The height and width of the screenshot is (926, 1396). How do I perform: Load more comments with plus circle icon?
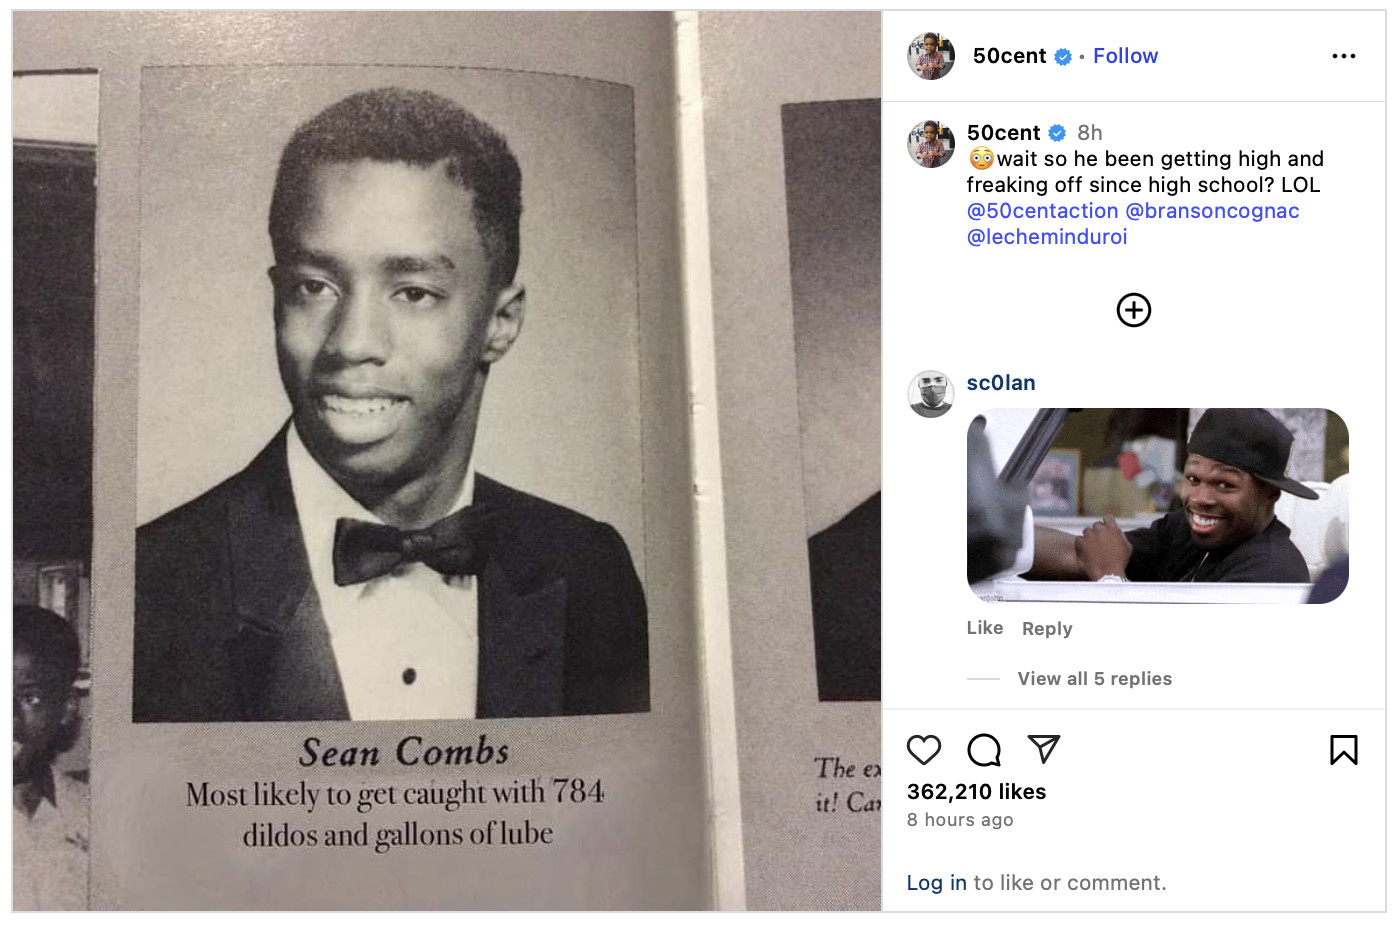pos(1133,310)
